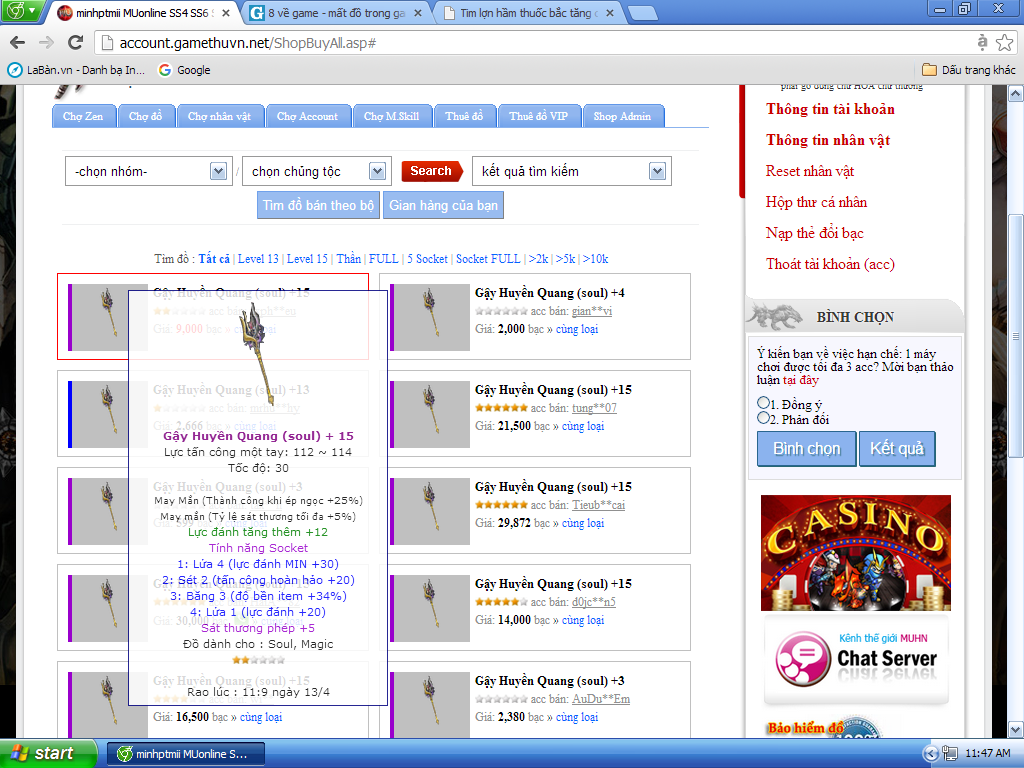The height and width of the screenshot is (768, 1024).
Task: View poll with Kết quả button
Action: click(897, 449)
